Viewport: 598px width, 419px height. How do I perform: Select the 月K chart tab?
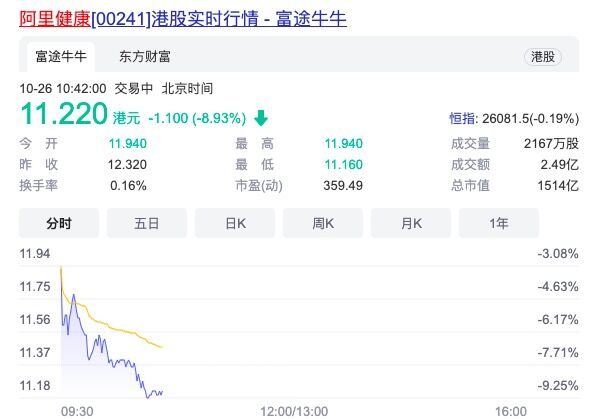[411, 223]
